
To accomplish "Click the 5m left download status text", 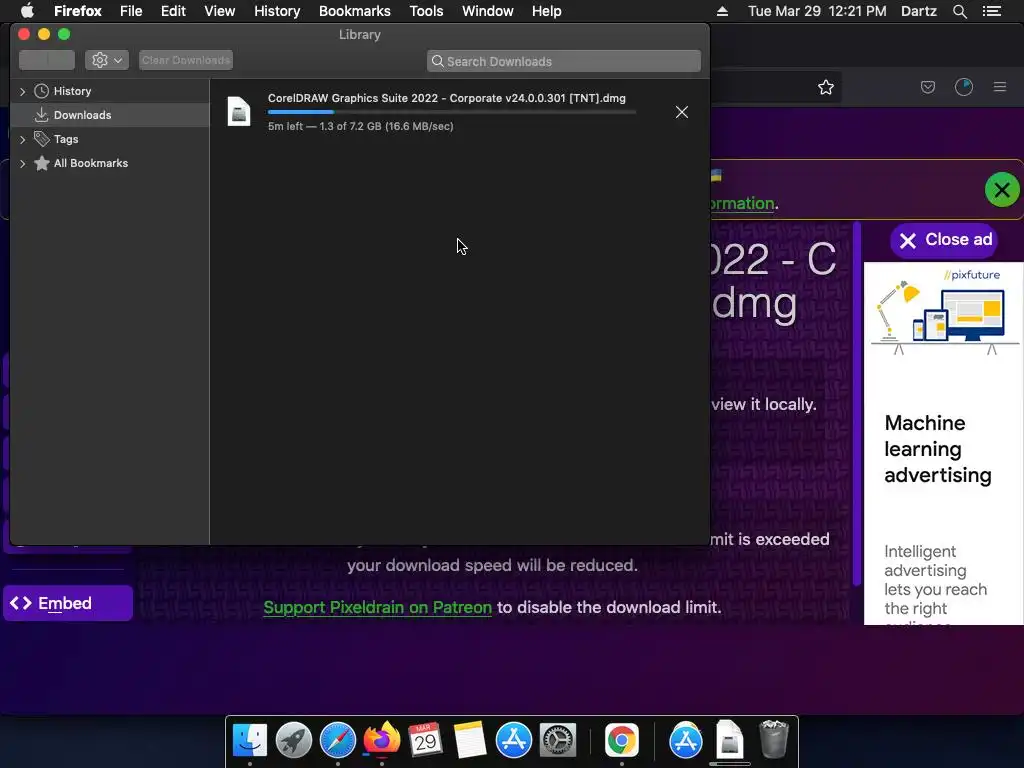I will point(360,126).
